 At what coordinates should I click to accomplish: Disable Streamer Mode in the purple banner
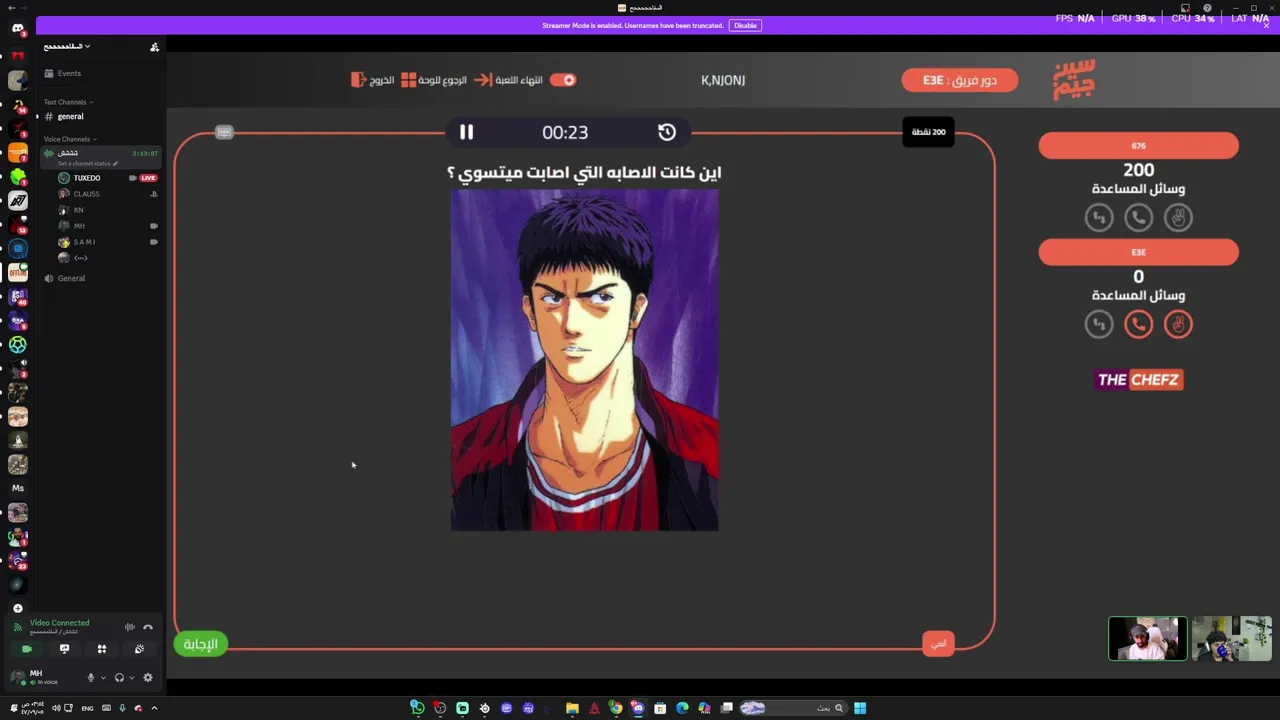pyautogui.click(x=745, y=25)
